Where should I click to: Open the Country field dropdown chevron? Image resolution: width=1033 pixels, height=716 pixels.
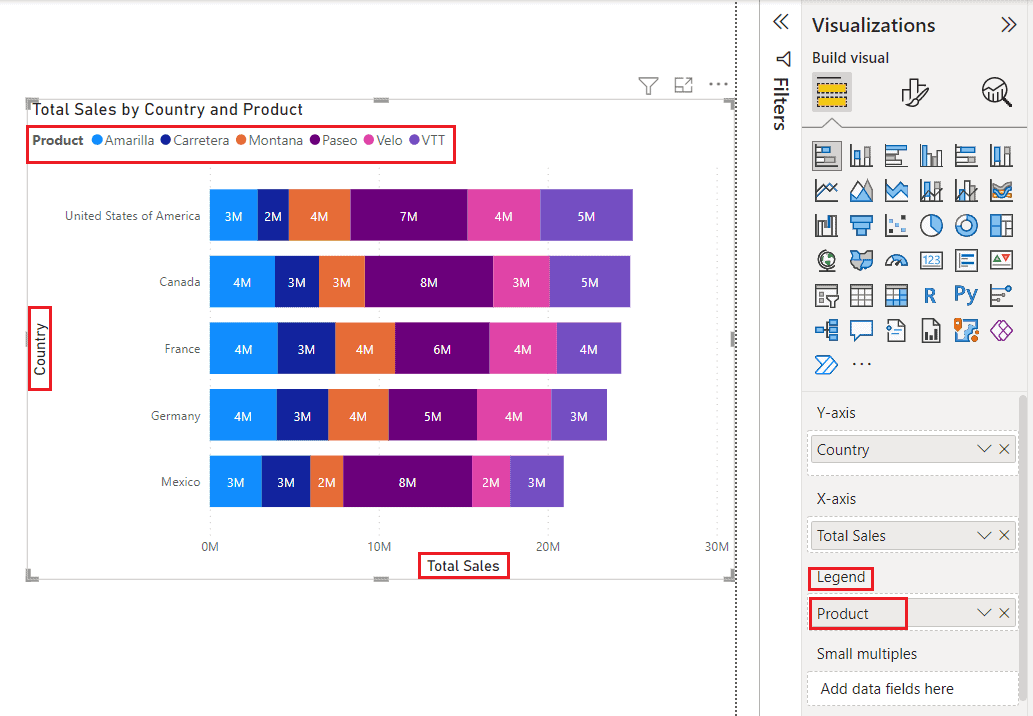984,449
